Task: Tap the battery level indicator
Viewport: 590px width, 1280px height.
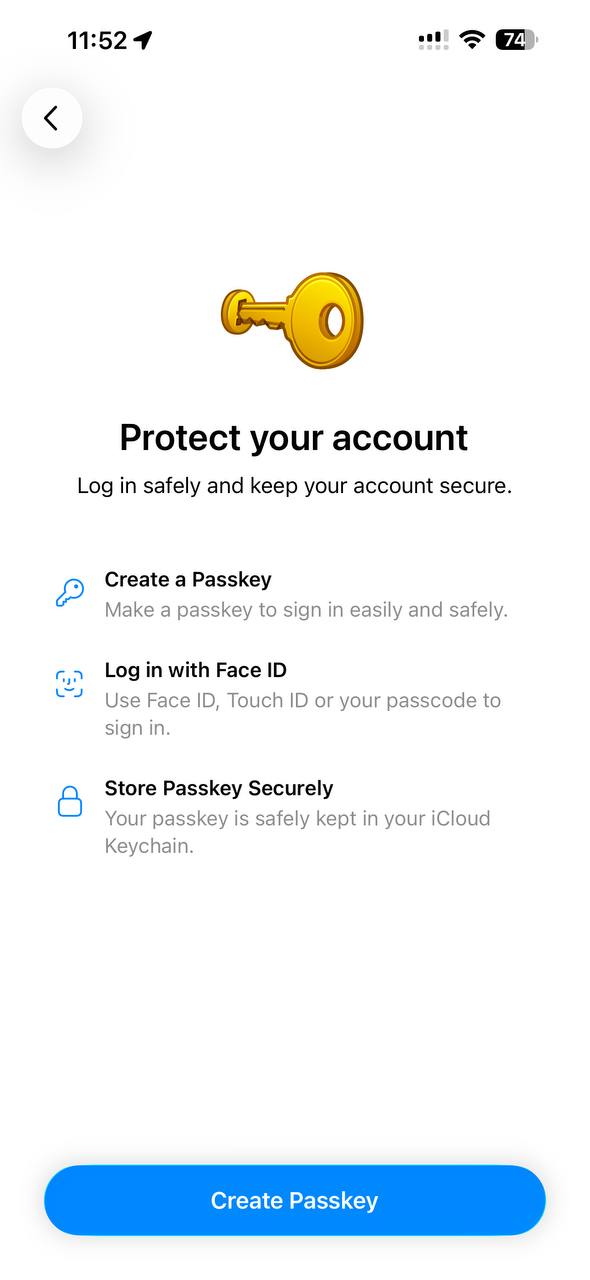Action: click(516, 40)
